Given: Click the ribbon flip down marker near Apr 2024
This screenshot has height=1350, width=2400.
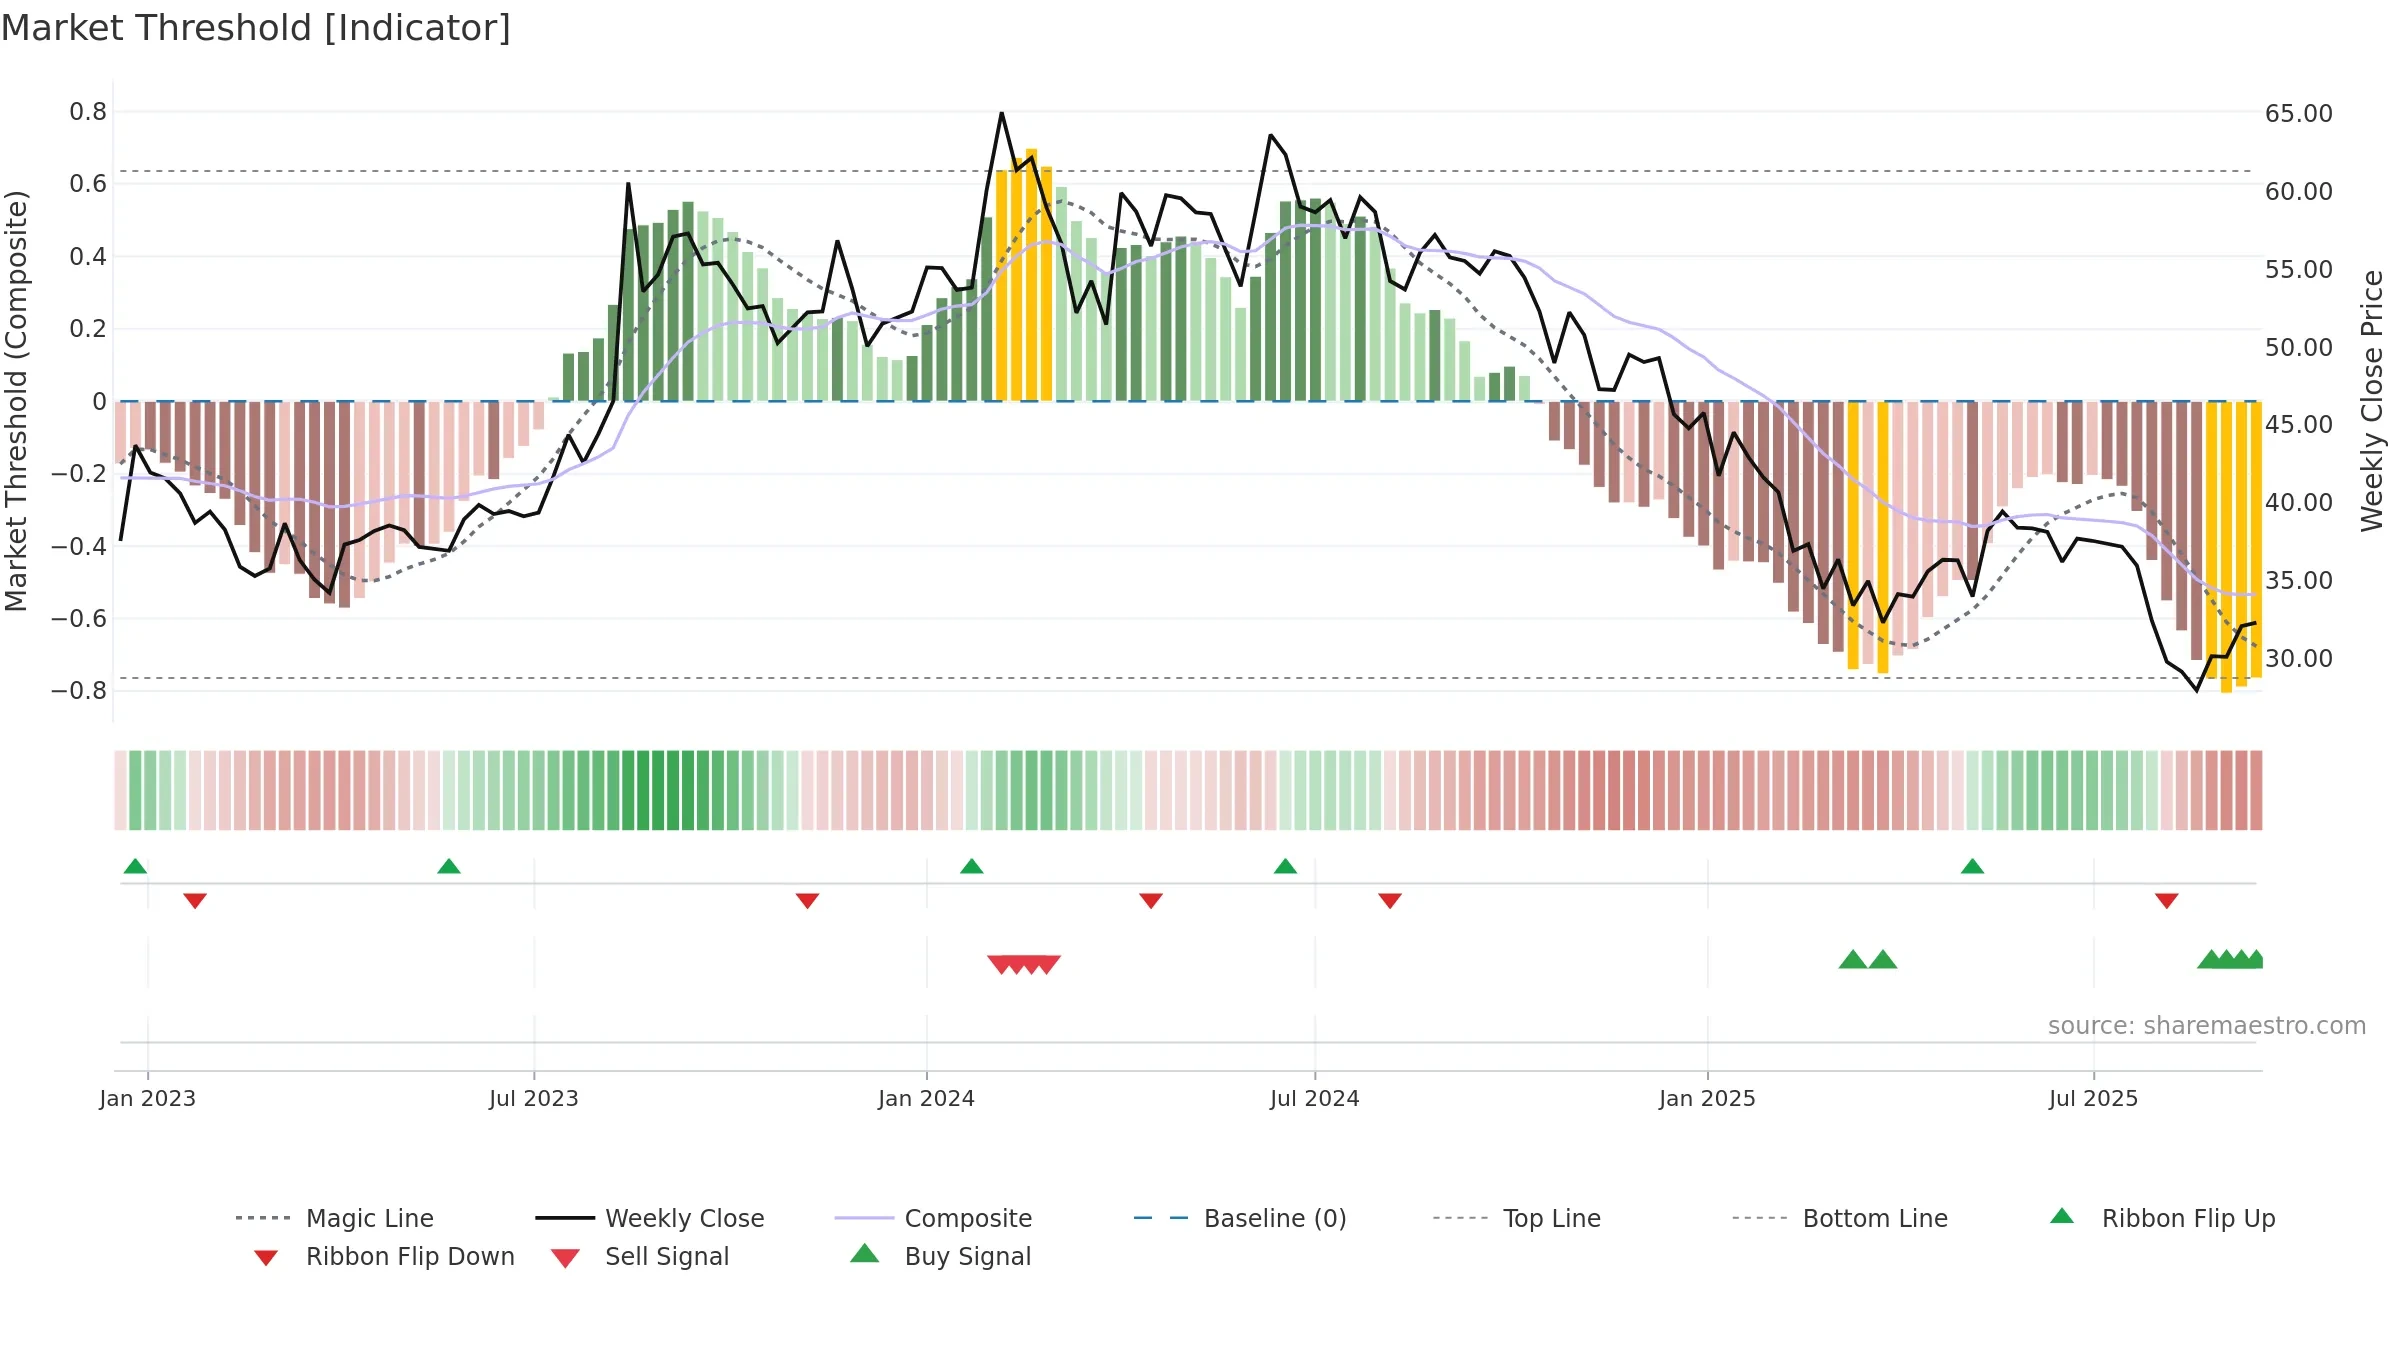Looking at the screenshot, I should coord(1151,901).
